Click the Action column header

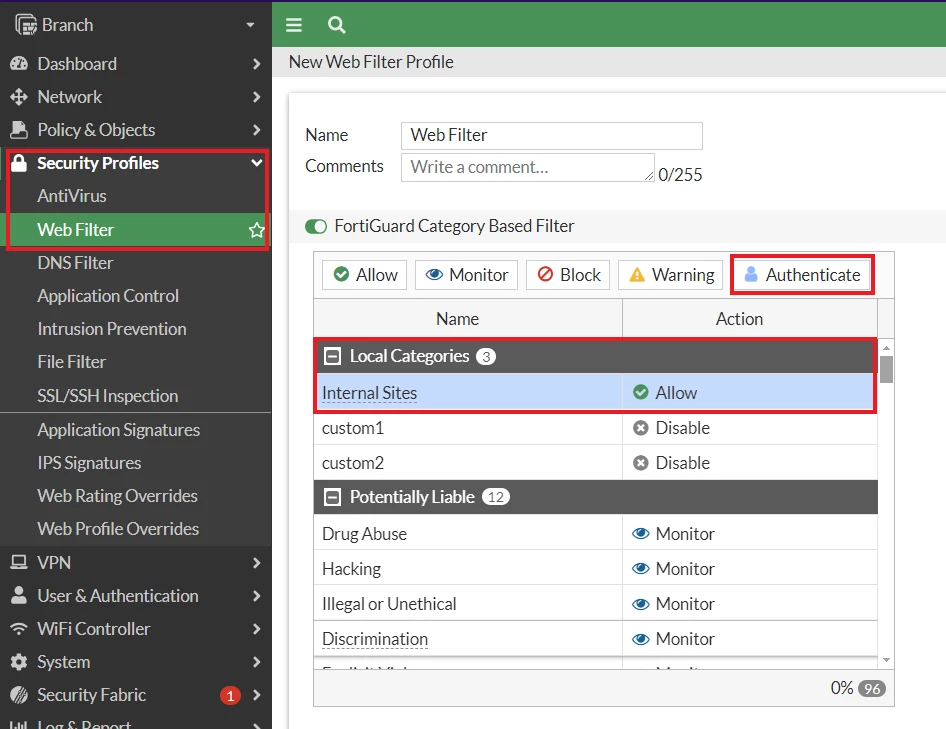pos(750,319)
